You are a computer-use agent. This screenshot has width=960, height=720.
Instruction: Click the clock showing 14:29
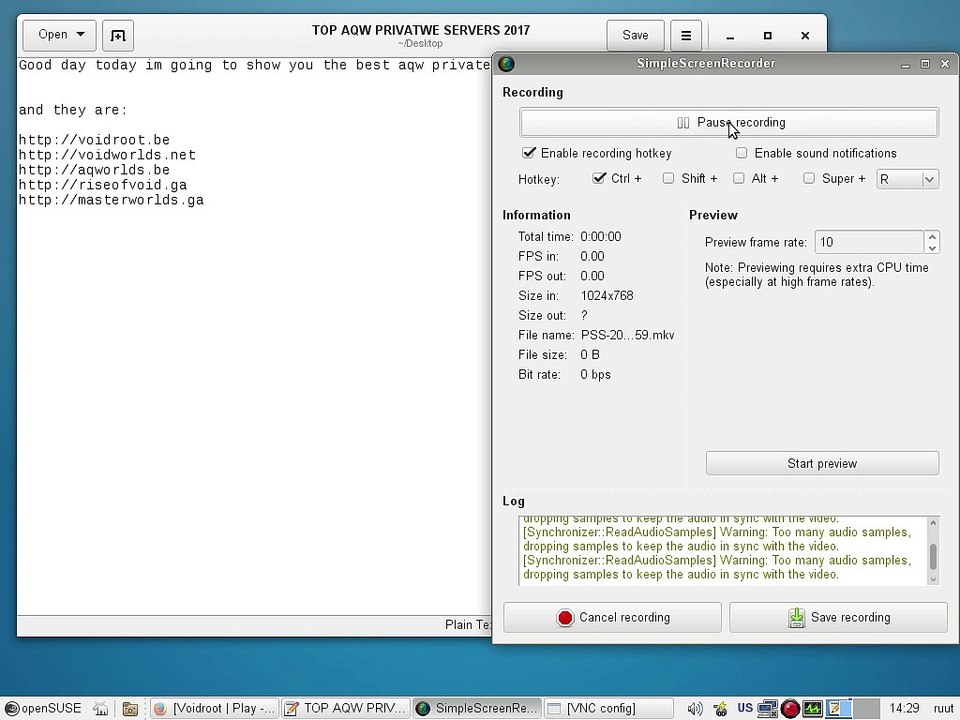click(904, 708)
